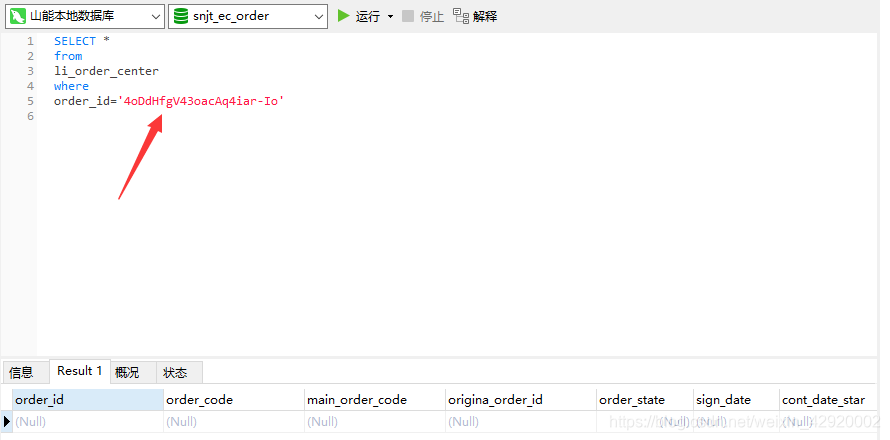The width and height of the screenshot is (890, 440).
Task: Select the (Null) cell under main_order_code
Action: pyautogui.click(x=375, y=422)
